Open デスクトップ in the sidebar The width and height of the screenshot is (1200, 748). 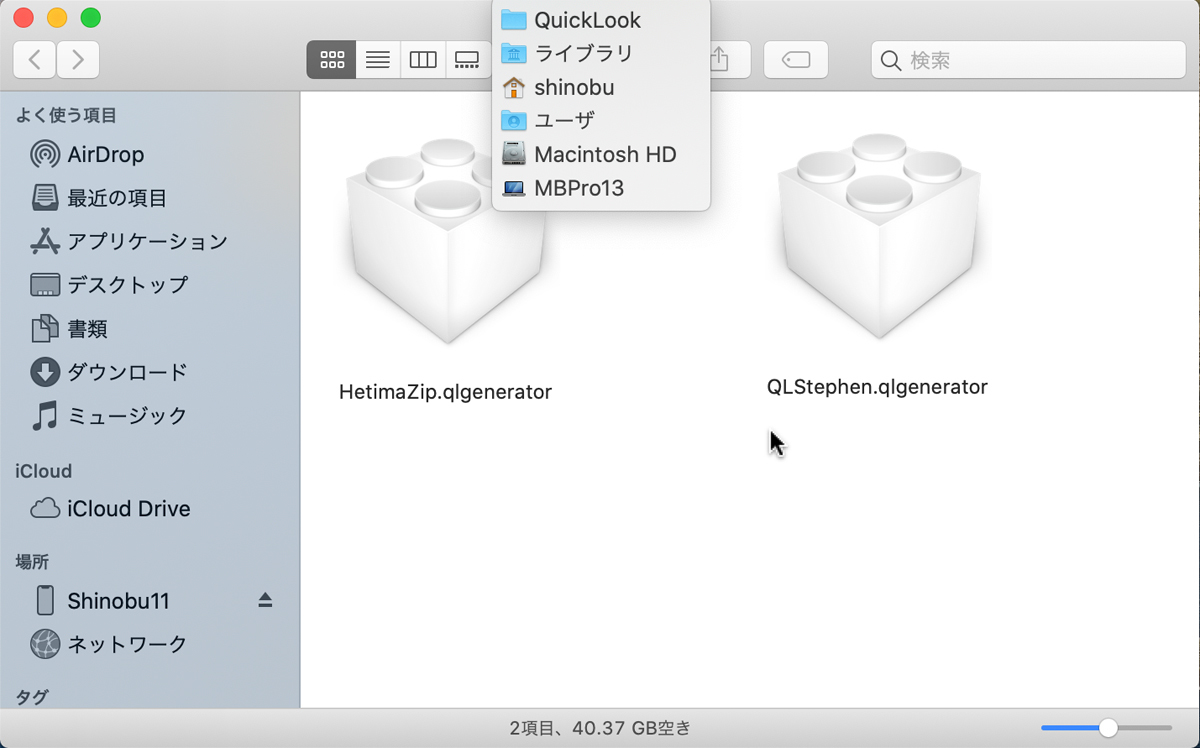click(150, 285)
